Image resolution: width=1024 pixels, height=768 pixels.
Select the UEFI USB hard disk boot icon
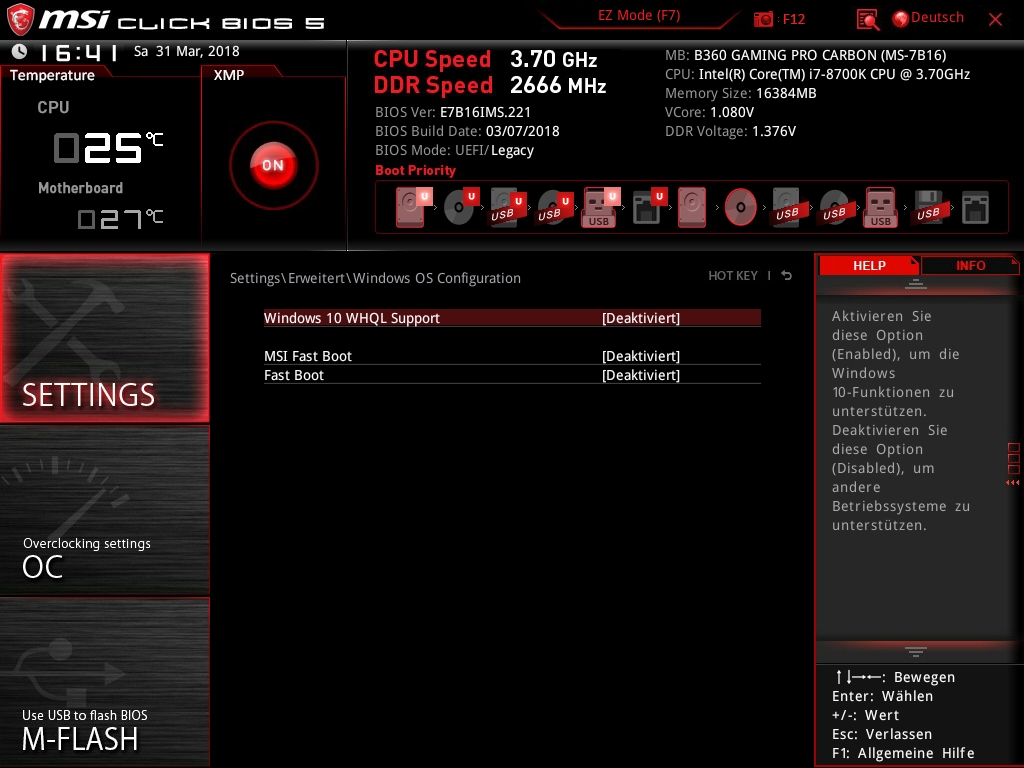(x=508, y=207)
